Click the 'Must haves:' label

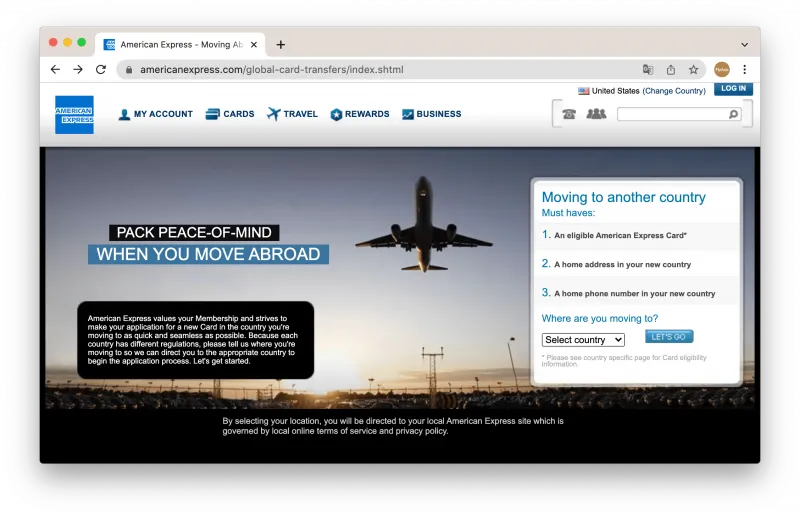568,213
